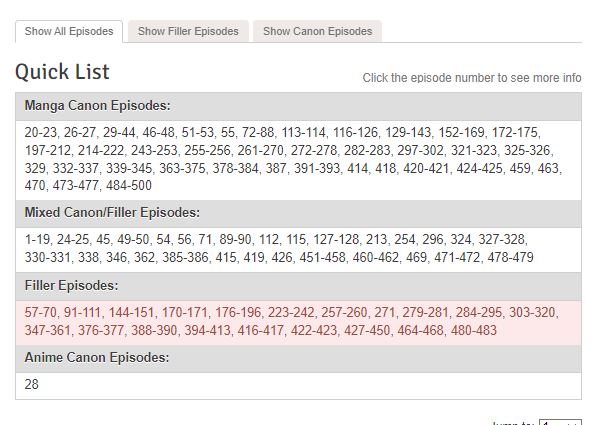Click the Quick List heading
The height and width of the screenshot is (425, 606).
(x=62, y=72)
